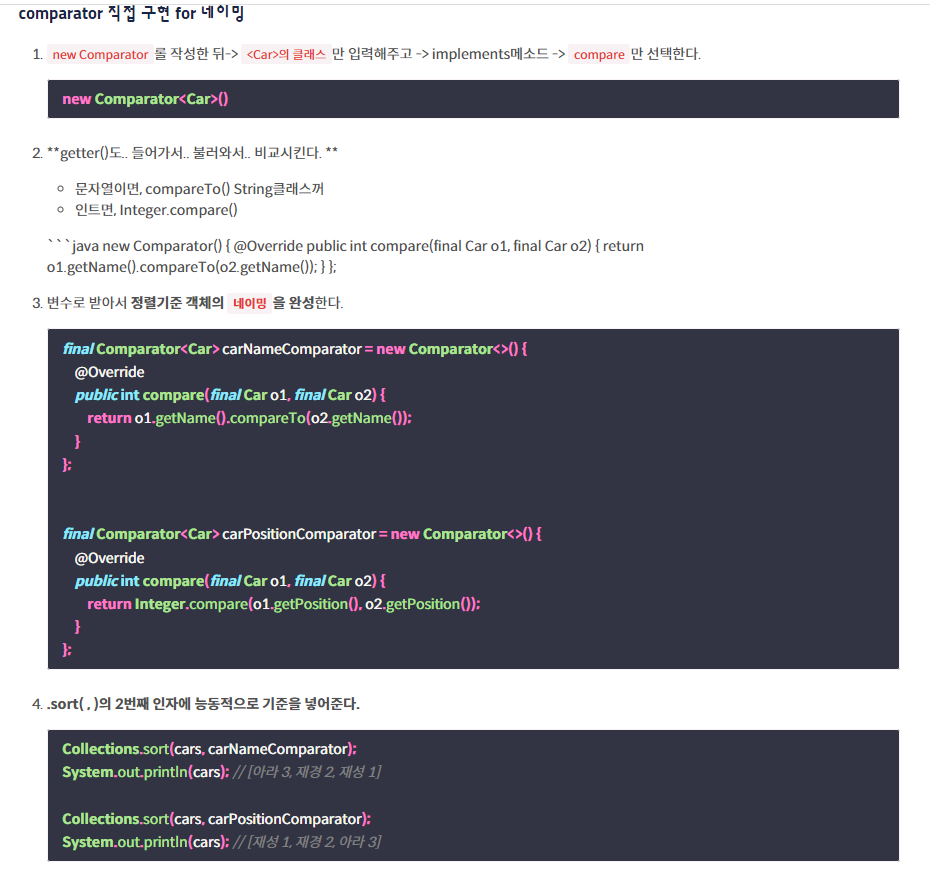Click the bullet "문자열이면, compareTo() String클래스꺼"
Screen dimensions: 930x878
pos(199,189)
